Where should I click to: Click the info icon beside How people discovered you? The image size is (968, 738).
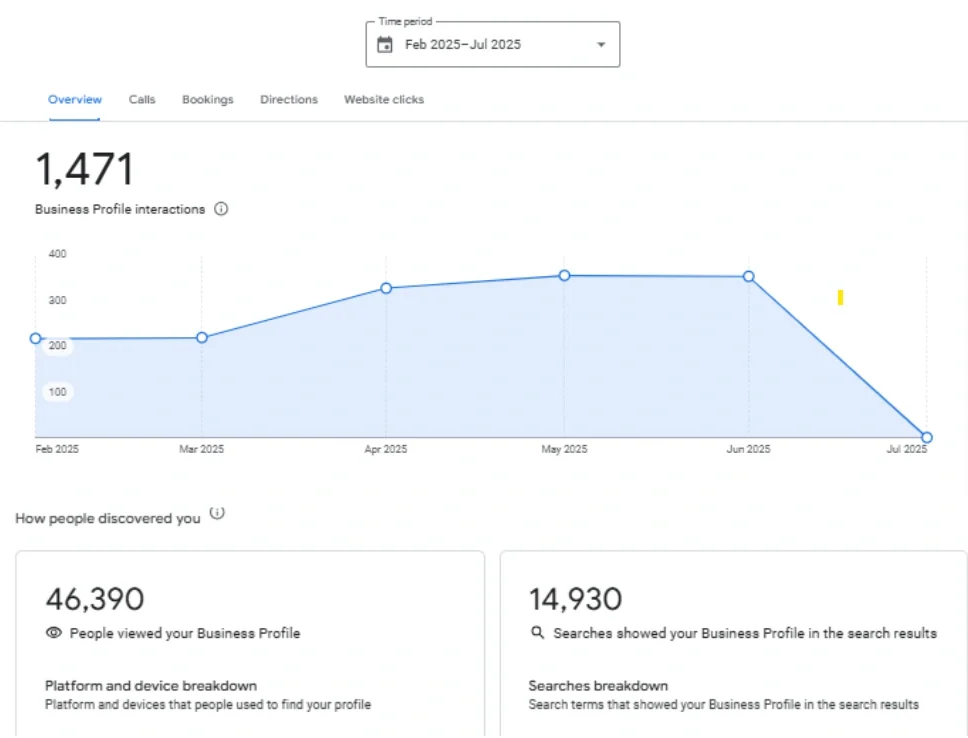pyautogui.click(x=218, y=512)
